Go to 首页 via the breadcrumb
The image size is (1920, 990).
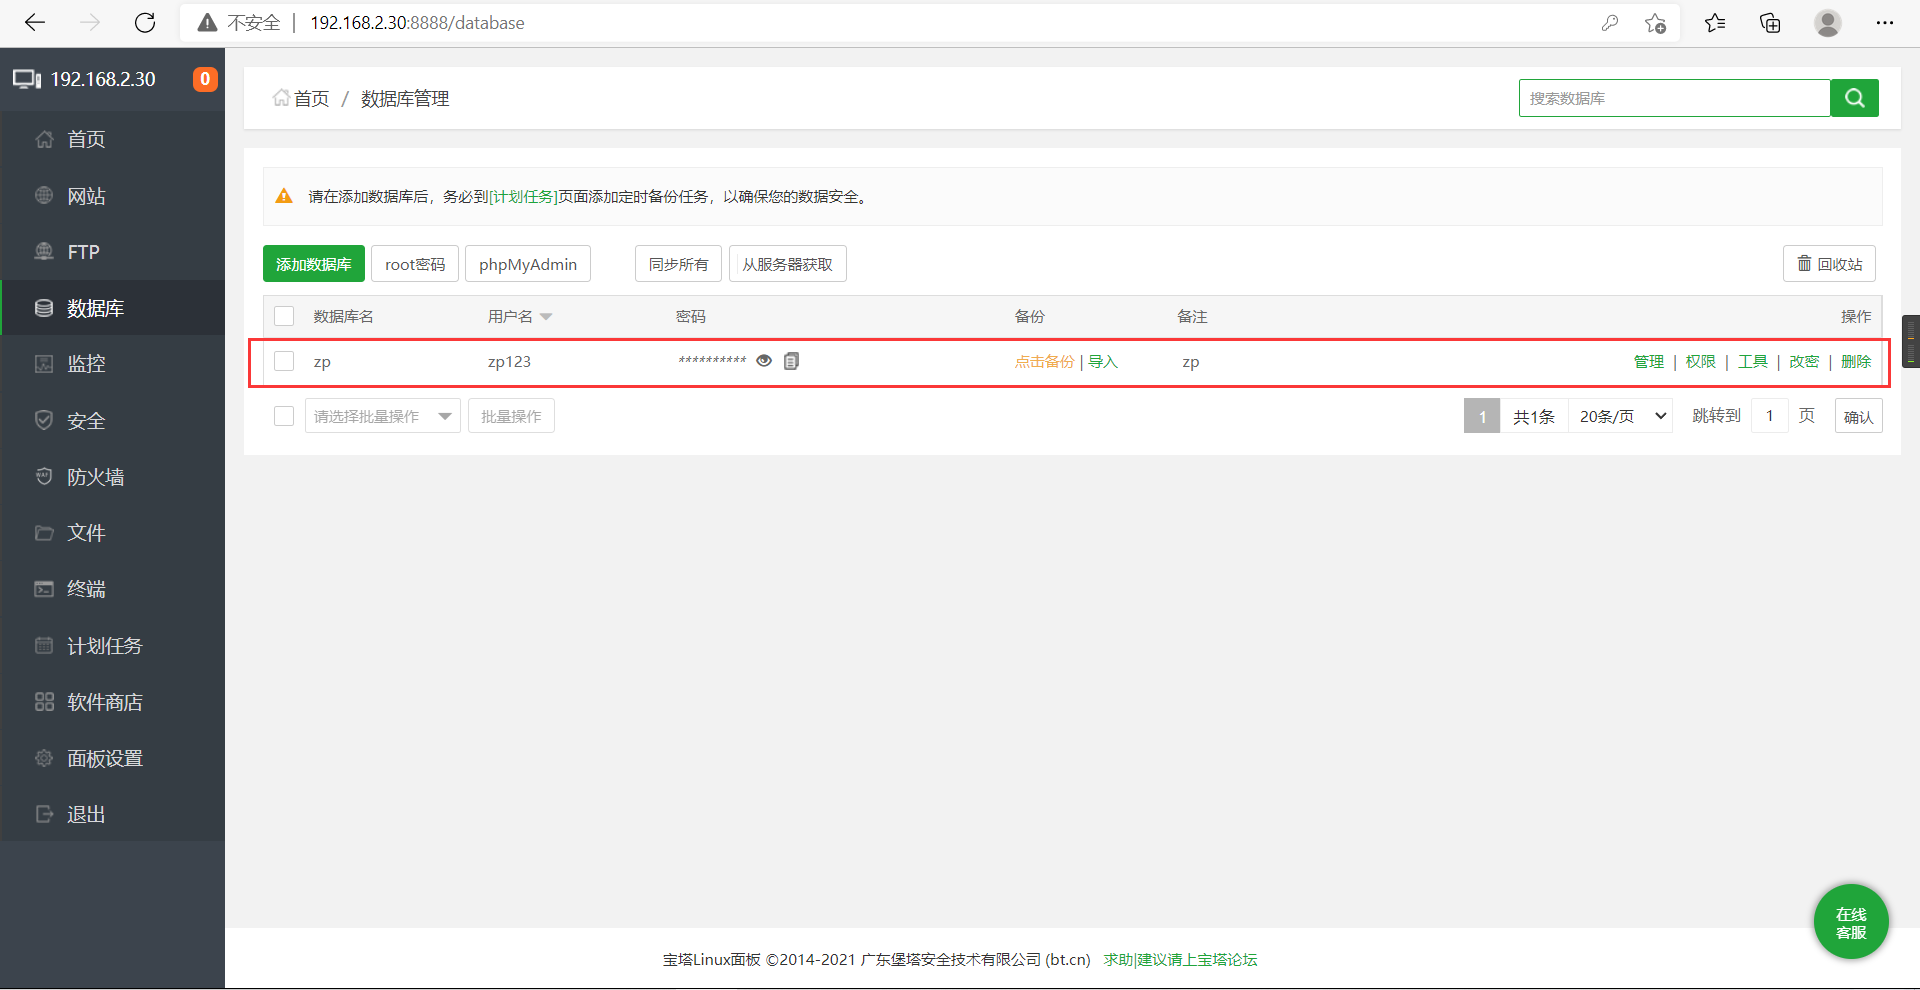[x=309, y=98]
